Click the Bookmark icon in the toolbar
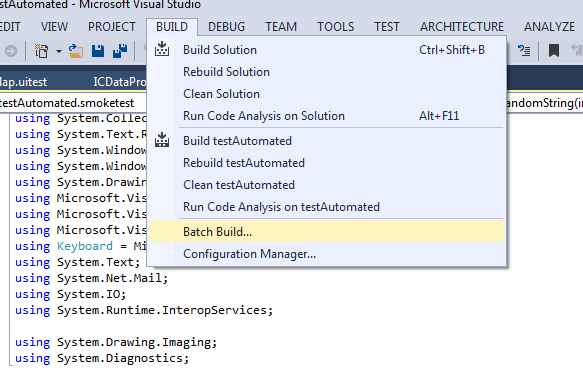583x368 pixels. (554, 51)
